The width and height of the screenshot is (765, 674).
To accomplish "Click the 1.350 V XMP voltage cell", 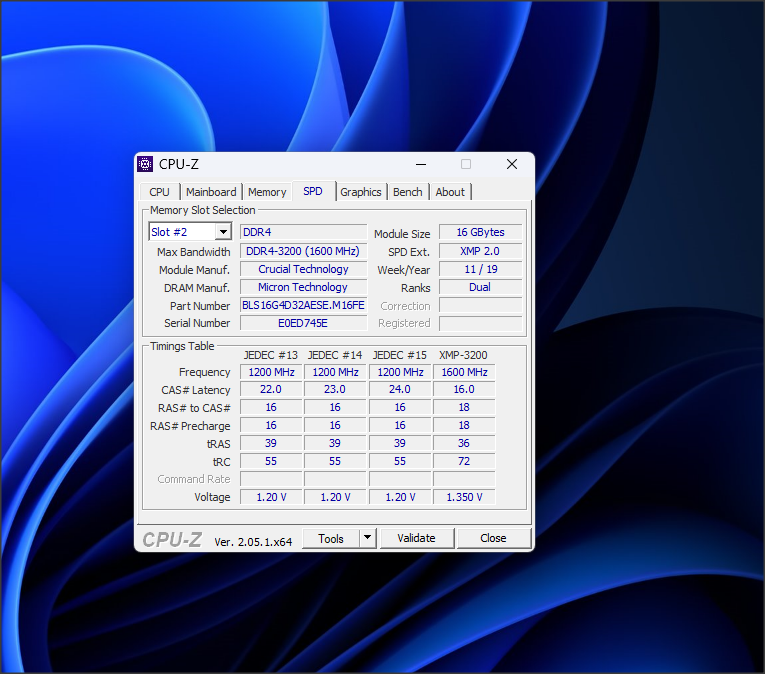I will pos(464,497).
